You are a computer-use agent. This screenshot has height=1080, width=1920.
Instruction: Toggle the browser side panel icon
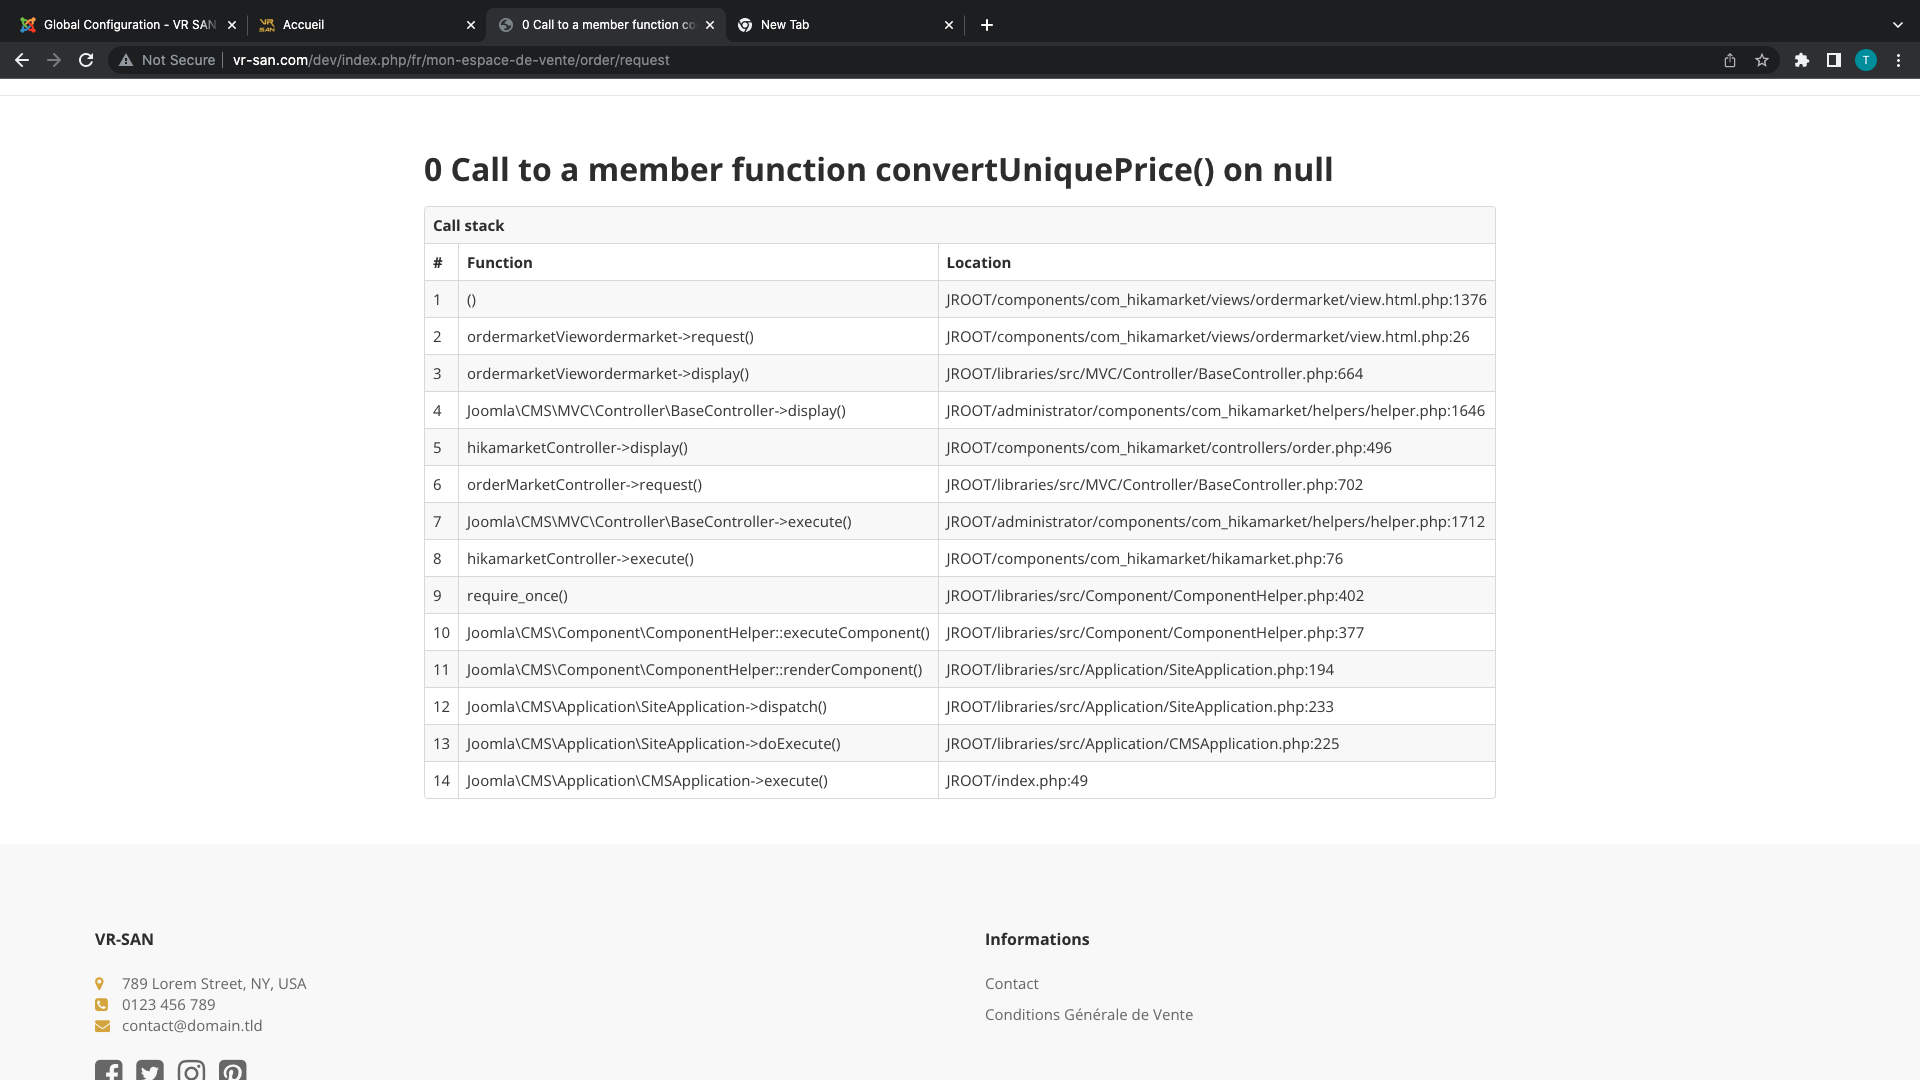[1834, 60]
